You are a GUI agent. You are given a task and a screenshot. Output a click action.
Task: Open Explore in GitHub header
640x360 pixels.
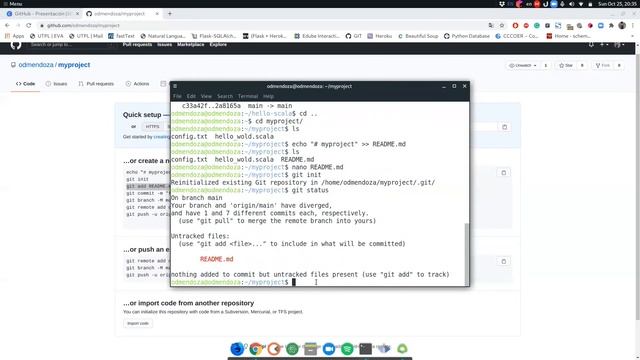218,44
